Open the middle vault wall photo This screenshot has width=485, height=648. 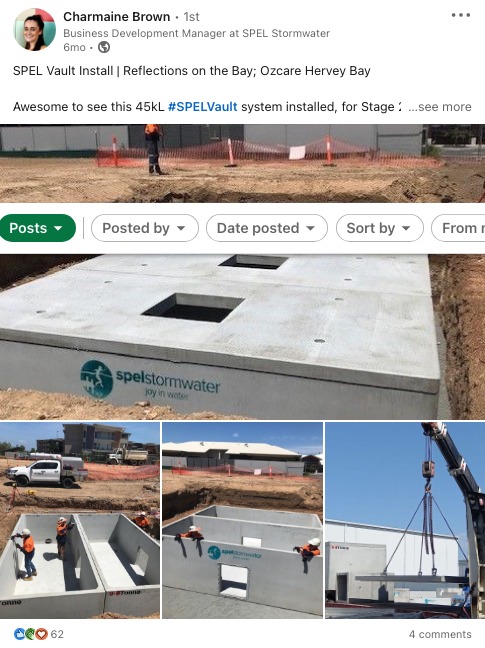pyautogui.click(x=242, y=520)
